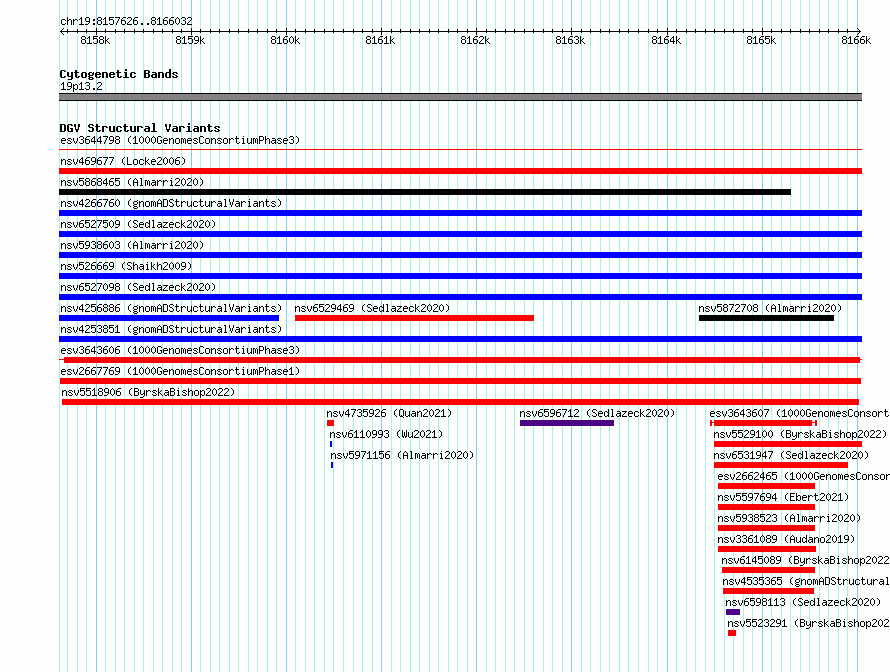Click the red bar of nsv3361089
Screen dimensions: 890x672
click(767, 549)
